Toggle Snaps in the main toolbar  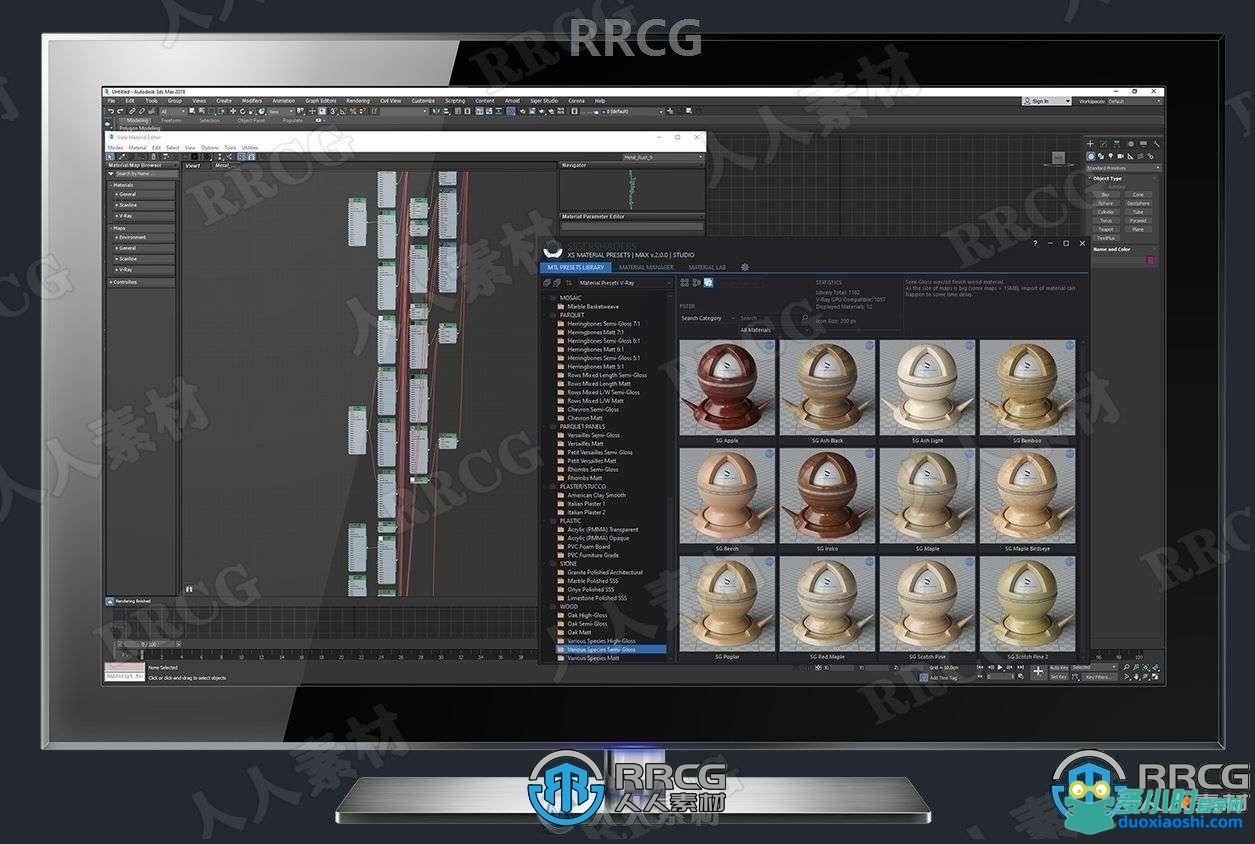(332, 111)
